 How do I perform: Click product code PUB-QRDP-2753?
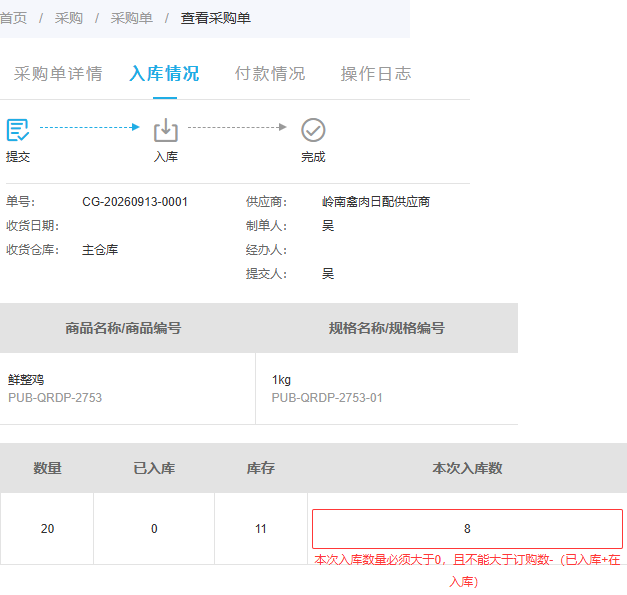coord(55,398)
